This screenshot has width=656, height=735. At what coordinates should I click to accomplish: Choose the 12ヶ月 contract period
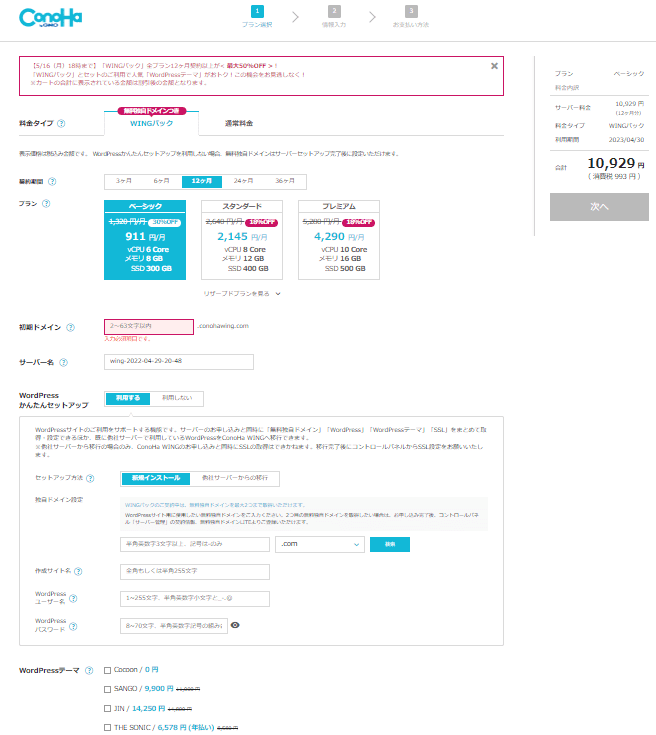(x=202, y=181)
